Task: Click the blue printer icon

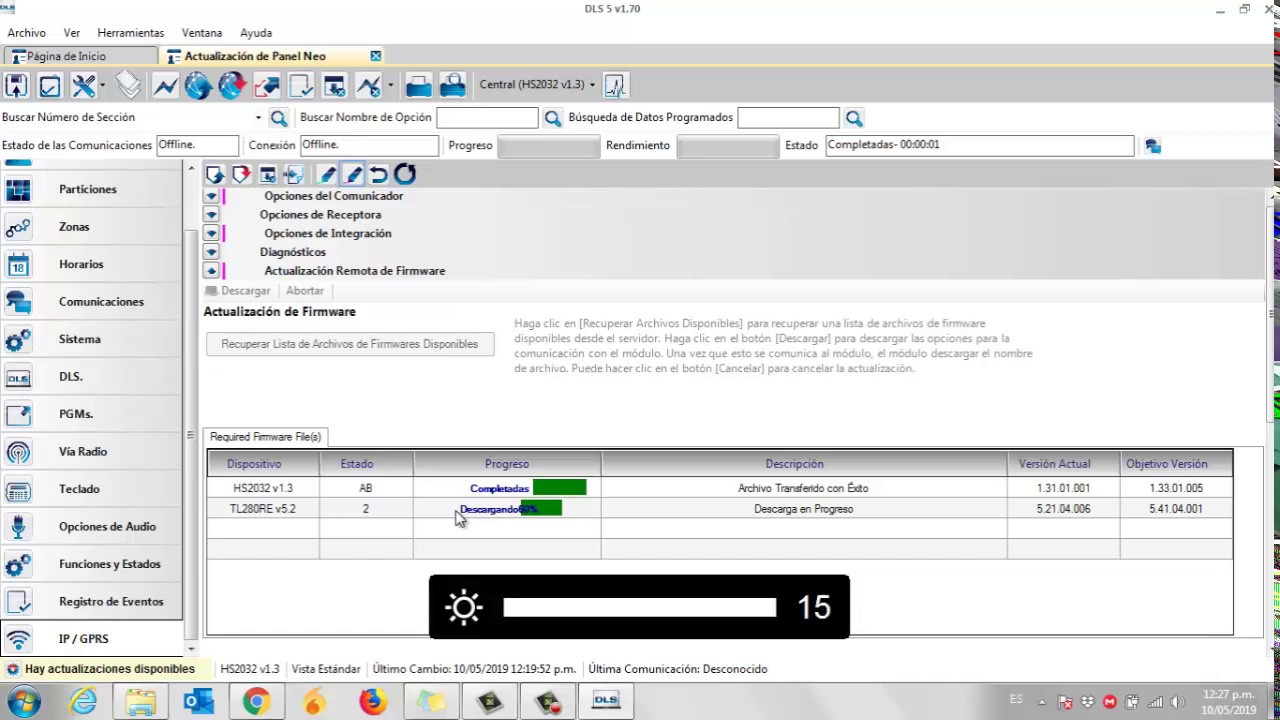Action: coord(419,85)
